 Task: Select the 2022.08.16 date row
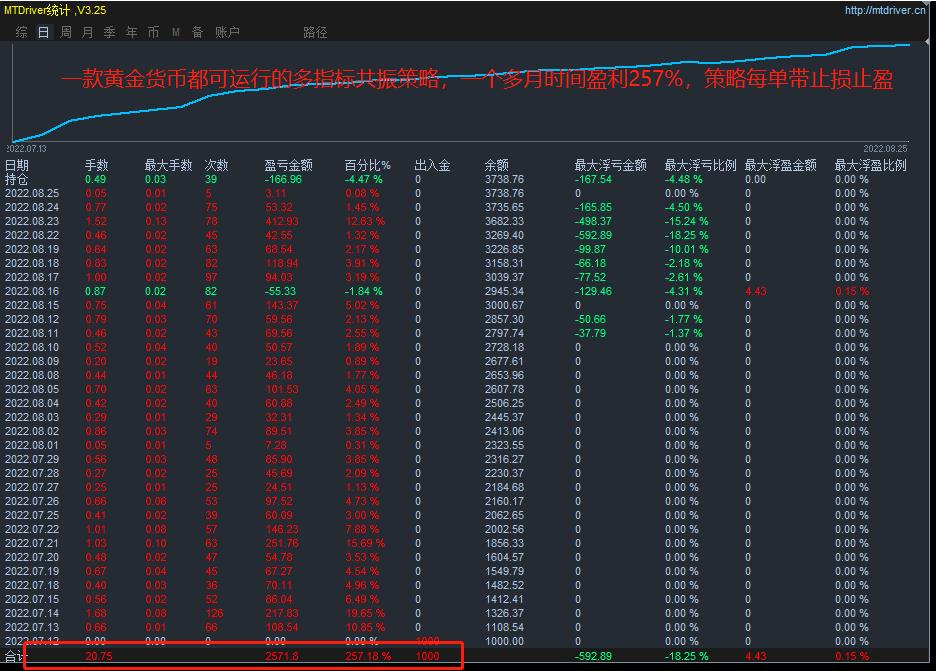pos(32,291)
